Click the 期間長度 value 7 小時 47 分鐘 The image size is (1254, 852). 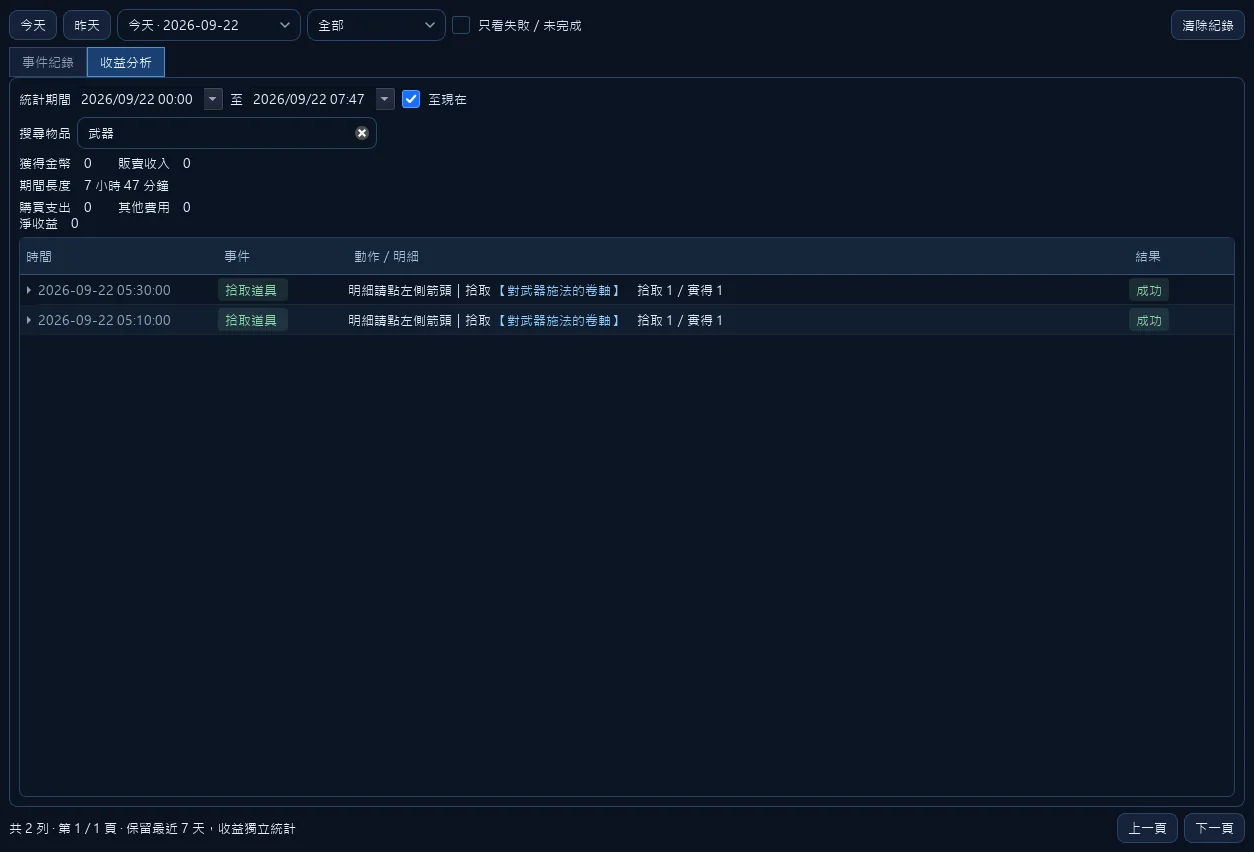126,185
